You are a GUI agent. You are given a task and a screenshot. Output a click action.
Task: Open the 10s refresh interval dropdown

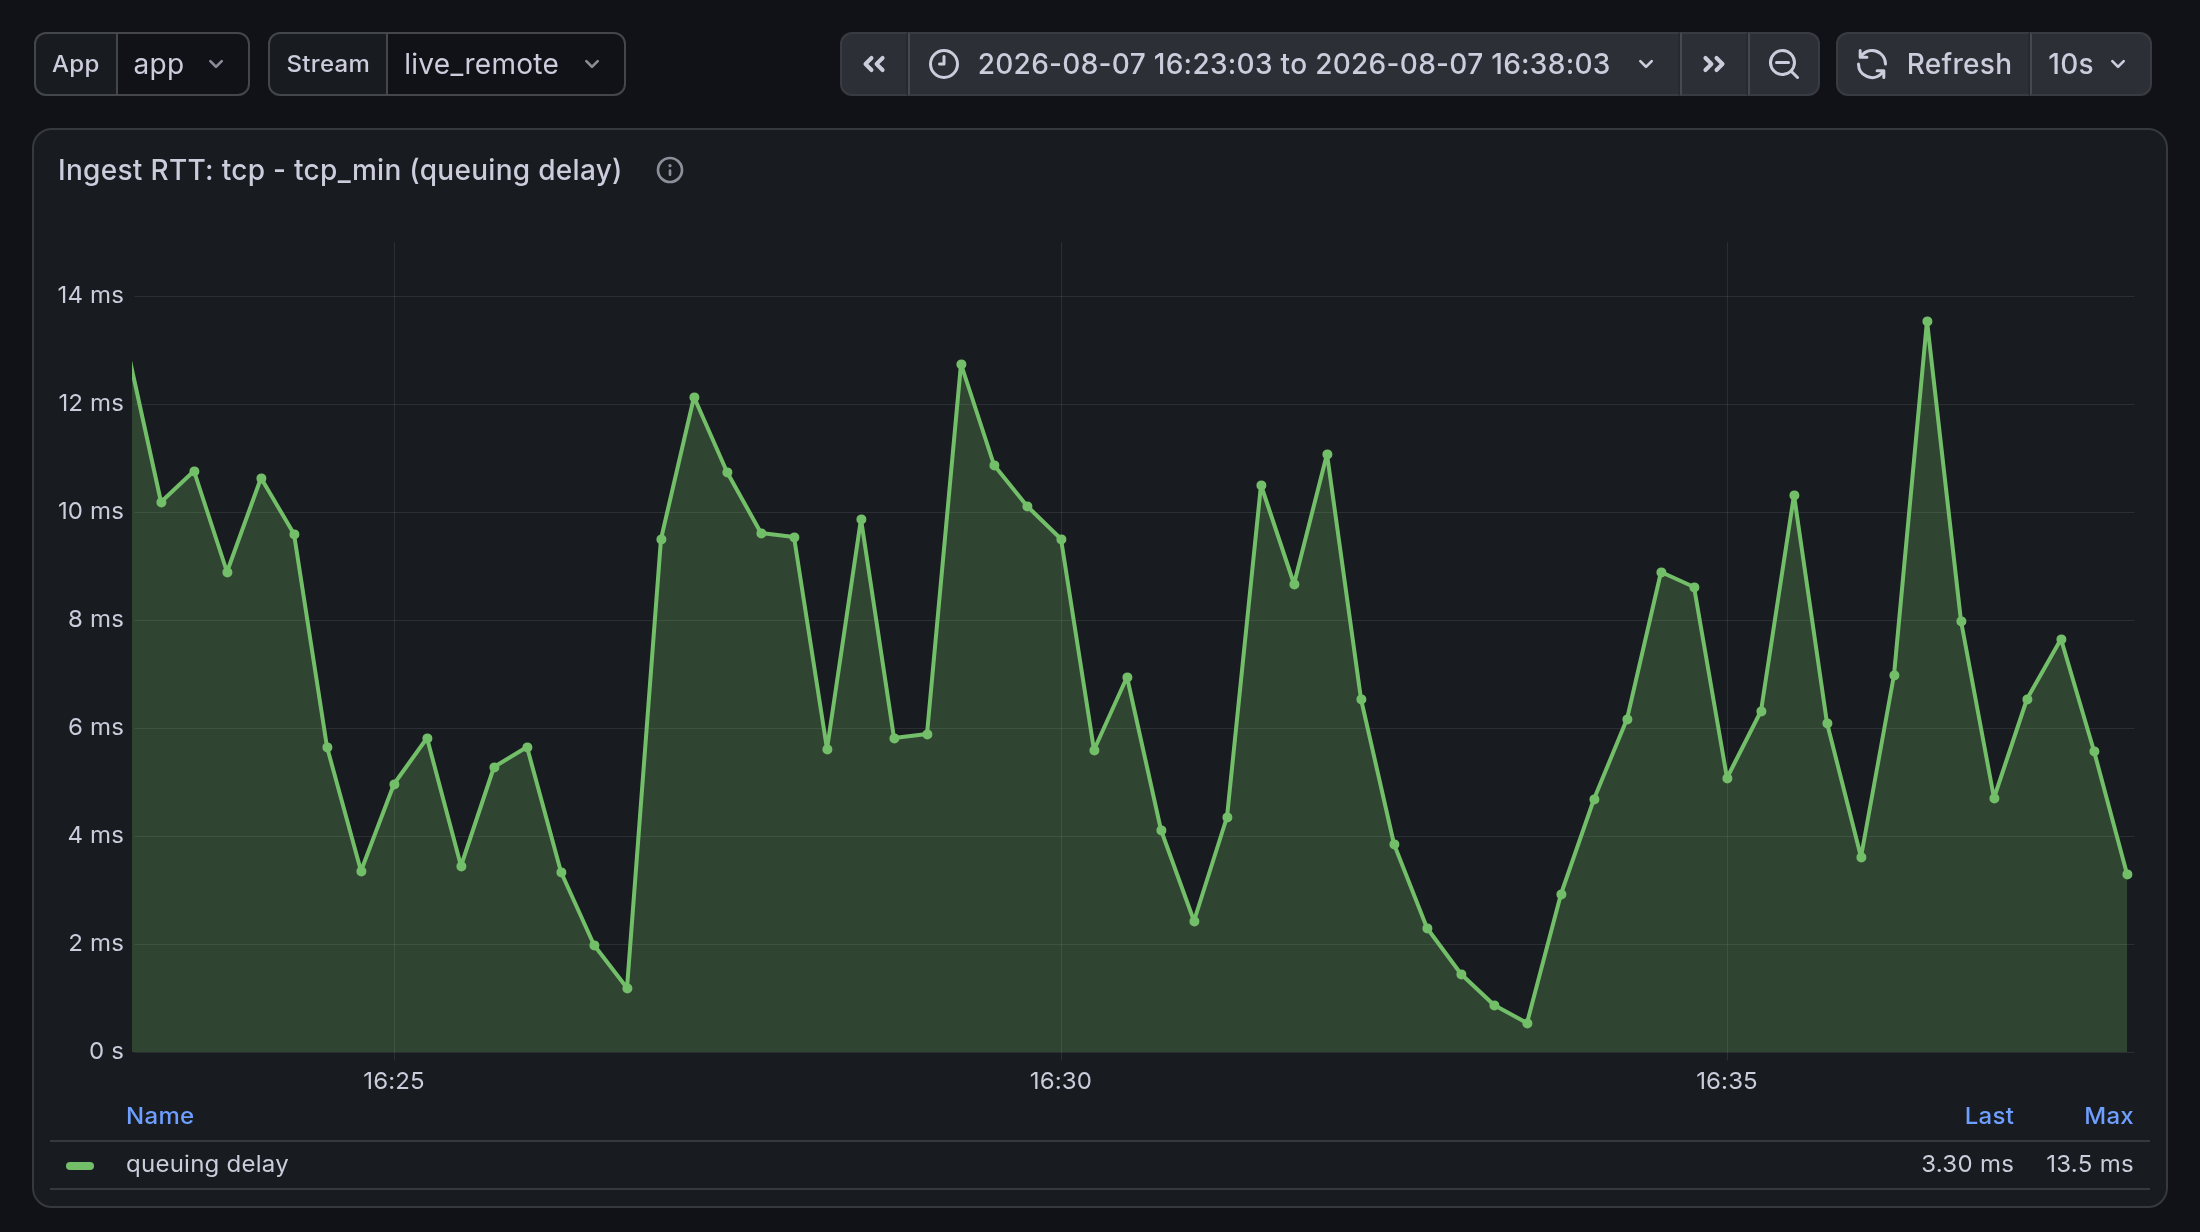2090,64
